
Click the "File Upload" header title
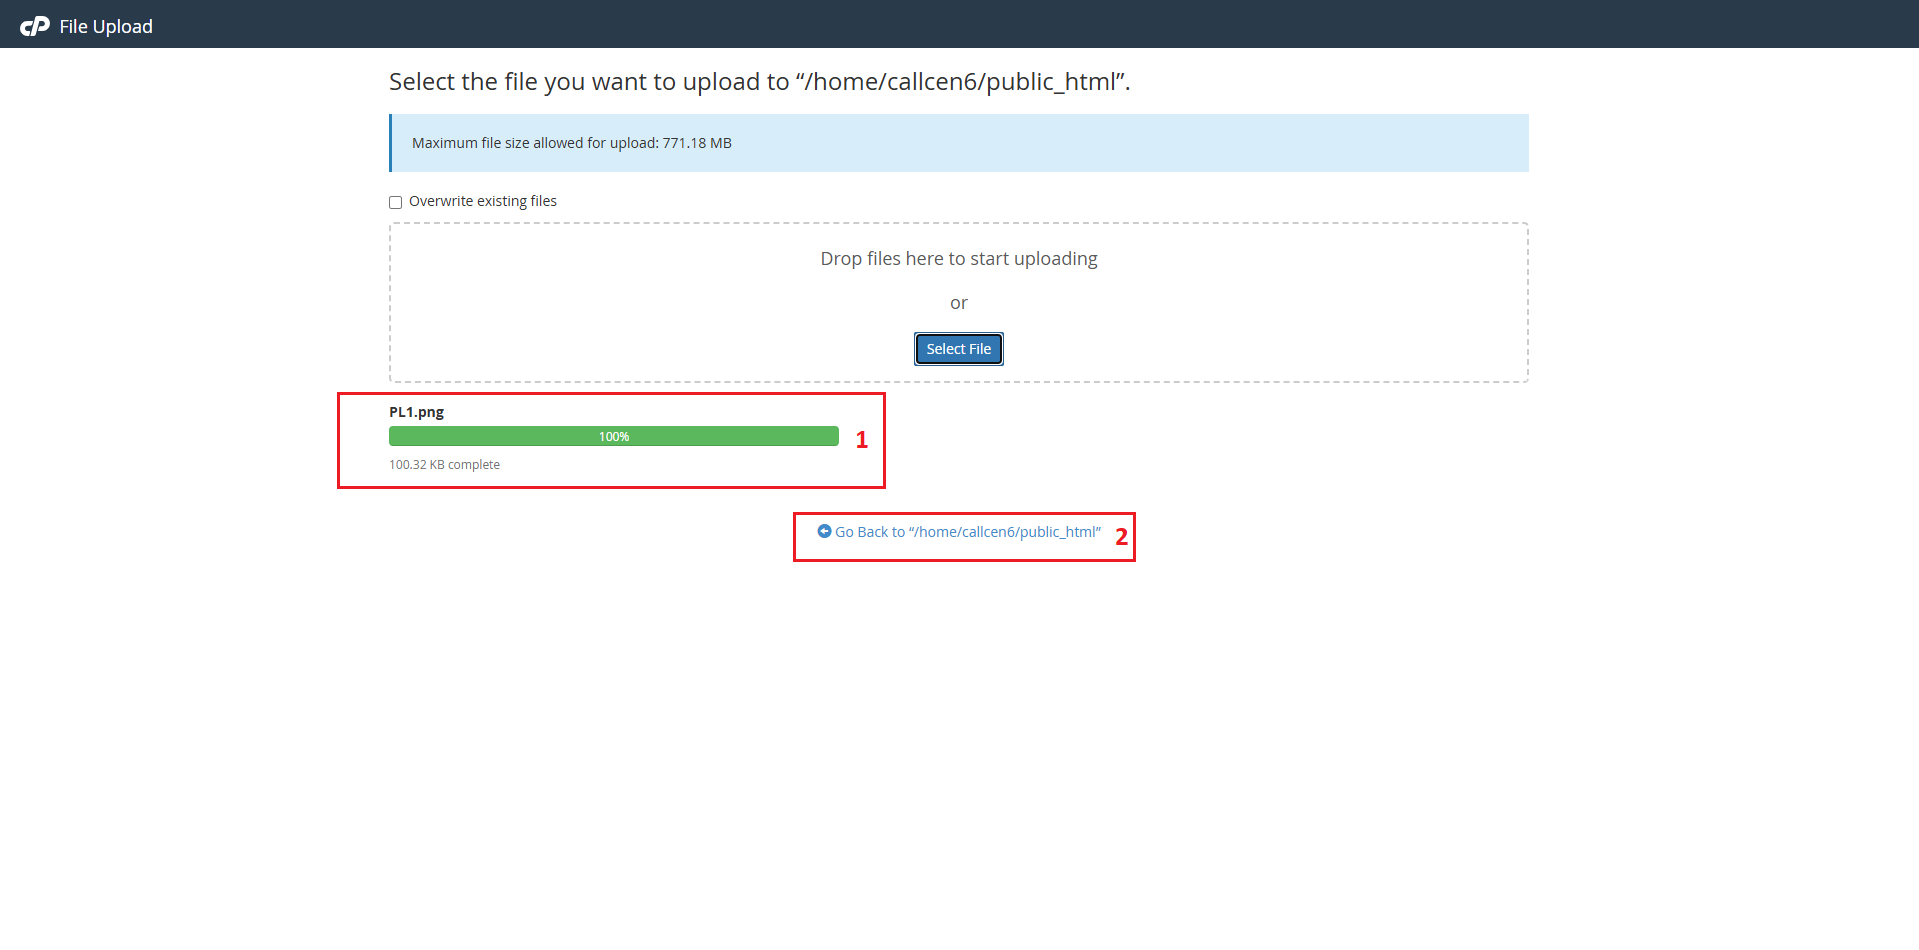point(106,27)
